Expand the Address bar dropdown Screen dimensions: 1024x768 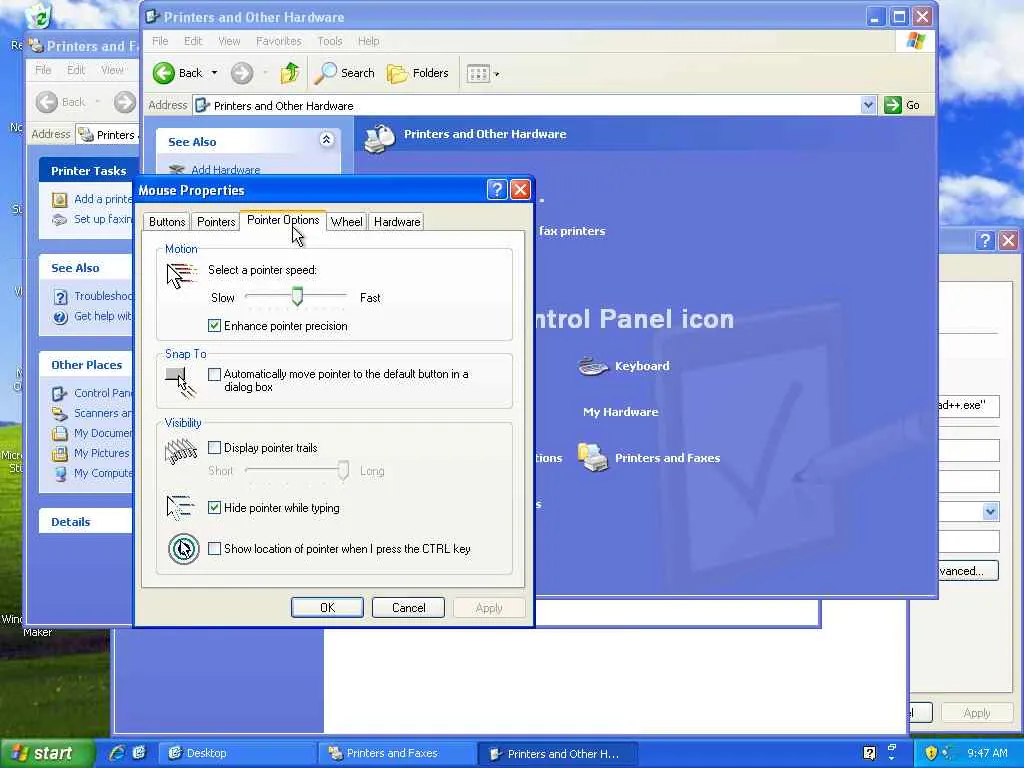pyautogui.click(x=868, y=105)
